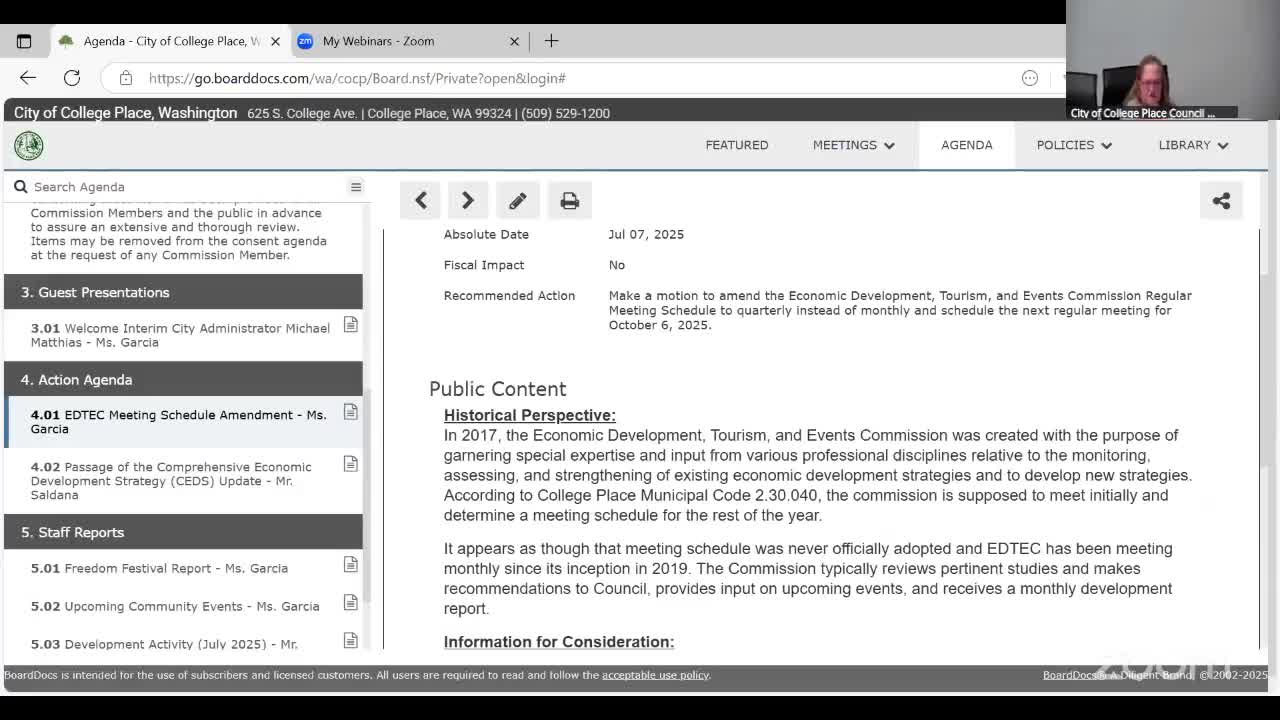
Task: Open document icon for item 3.01
Action: [351, 325]
